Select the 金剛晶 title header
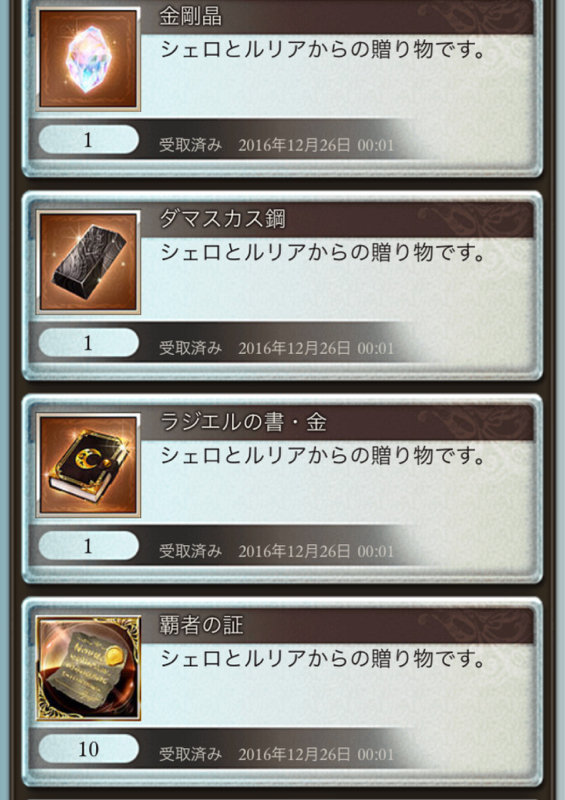This screenshot has height=800, width=565. coord(190,16)
